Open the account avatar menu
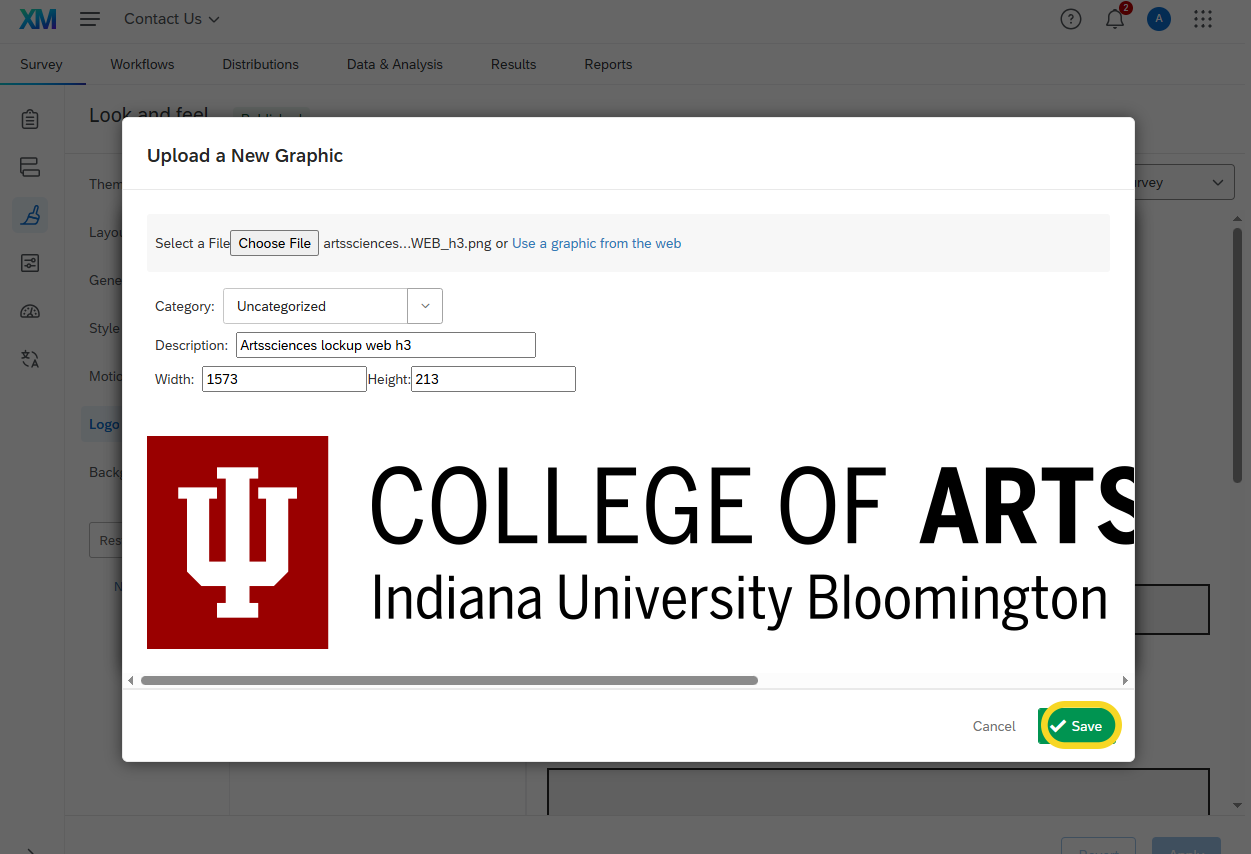 click(x=1159, y=19)
